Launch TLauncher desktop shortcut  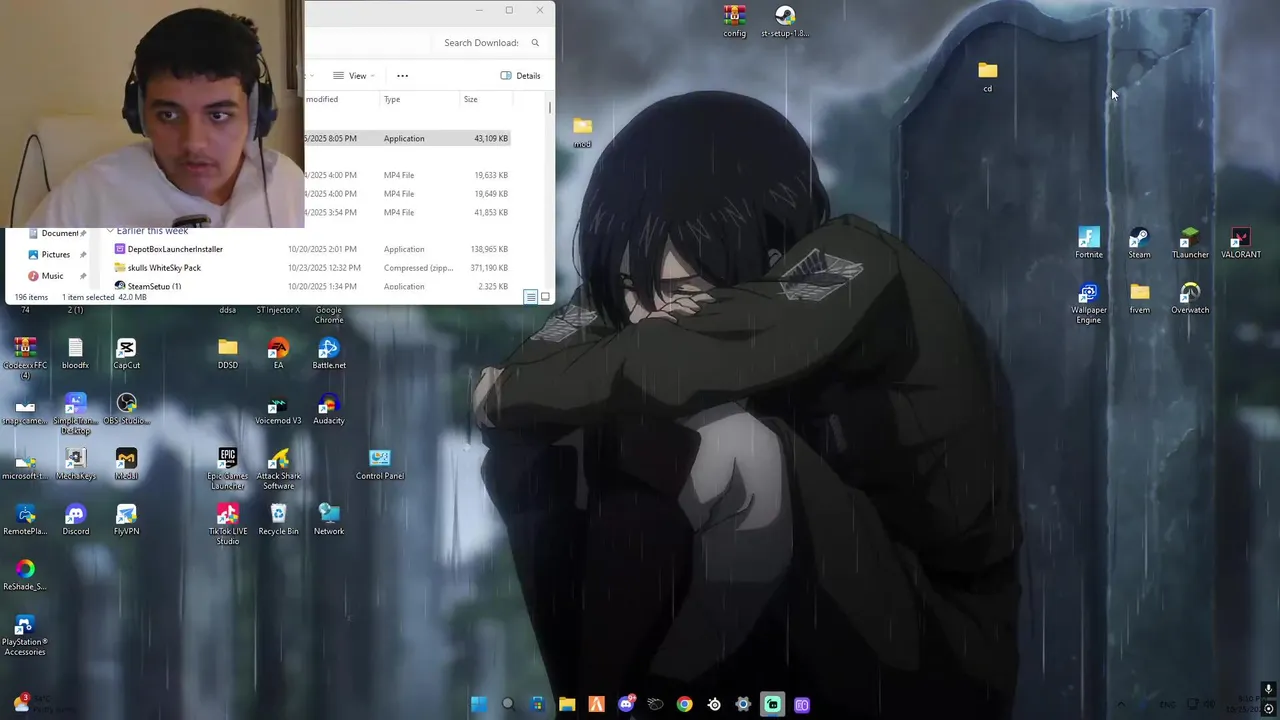1190,243
